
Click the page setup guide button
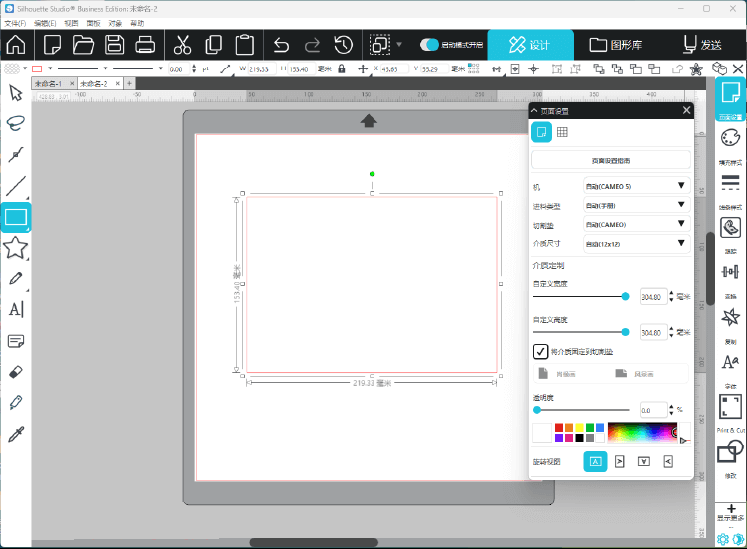[611, 161]
